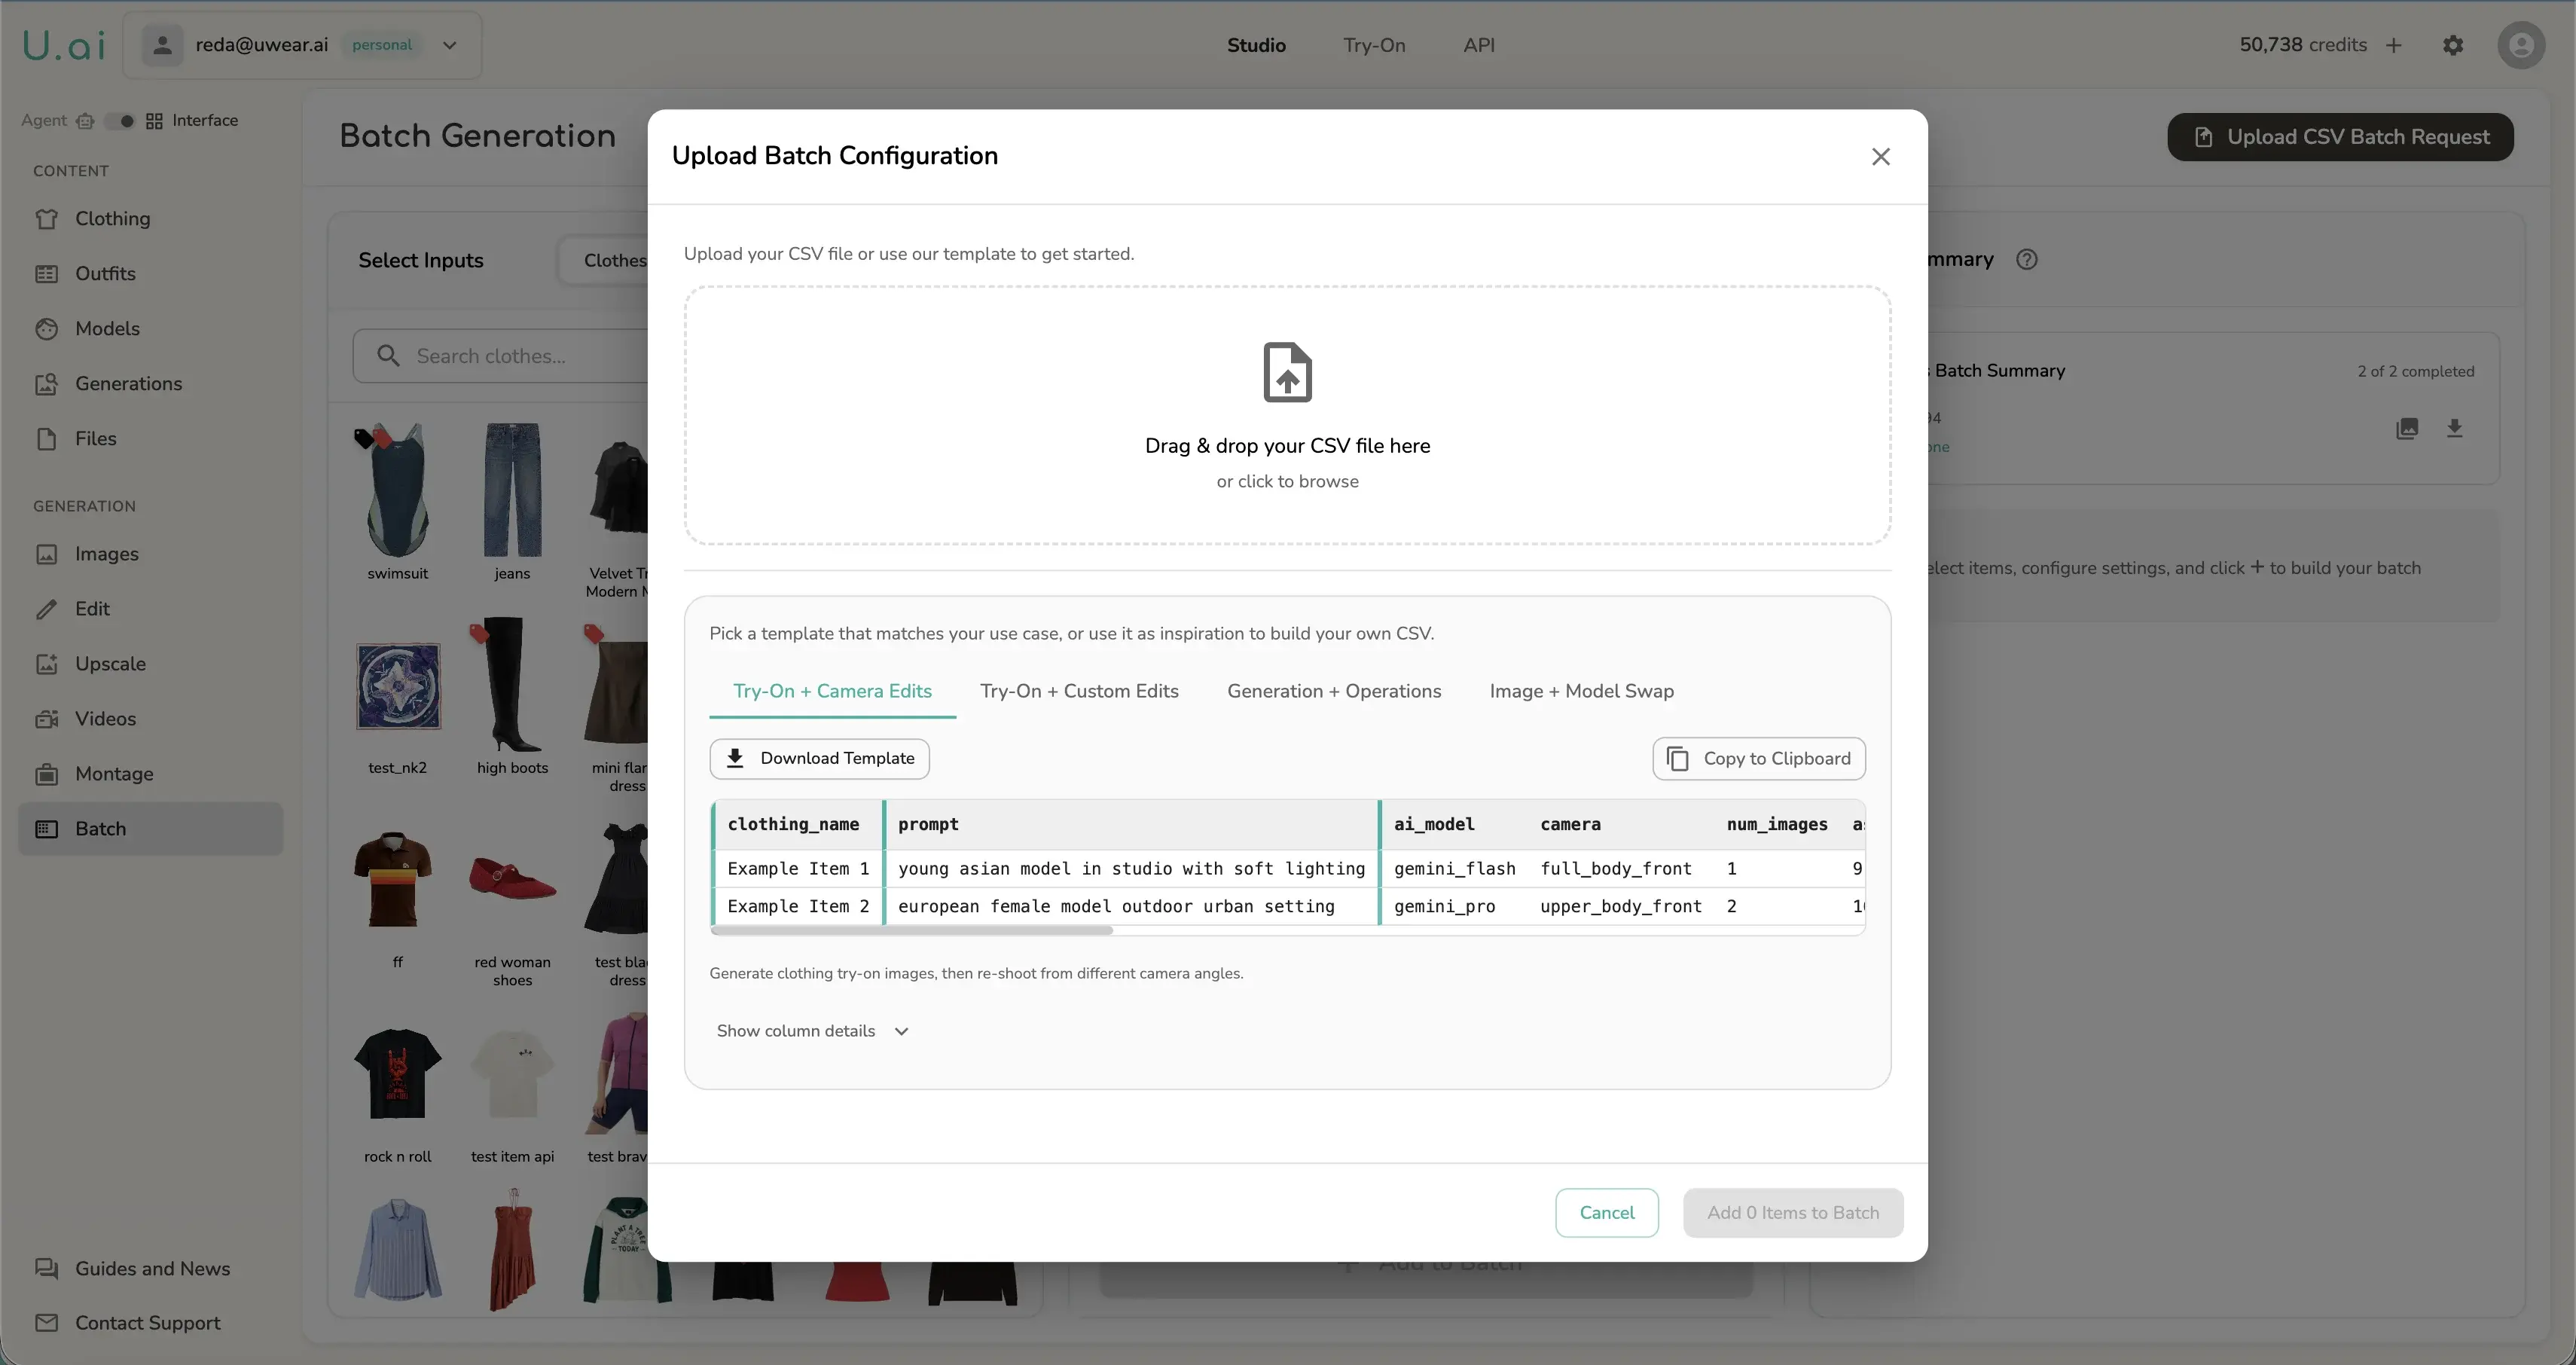
Task: Open the Videos section
Action: point(105,718)
